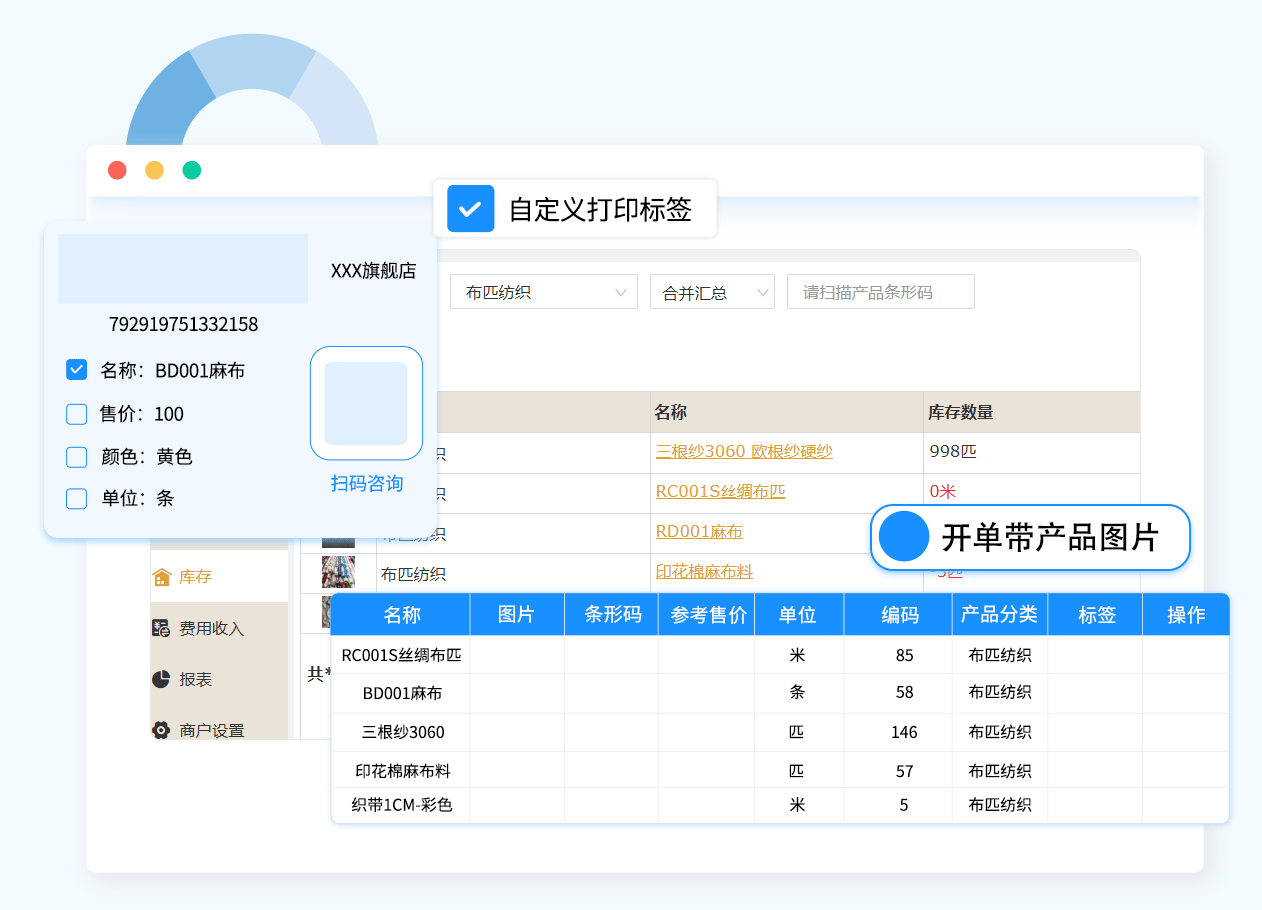Uncheck the 名称 BD001麻布 checkbox
This screenshot has width=1262, height=910.
pos(77,370)
